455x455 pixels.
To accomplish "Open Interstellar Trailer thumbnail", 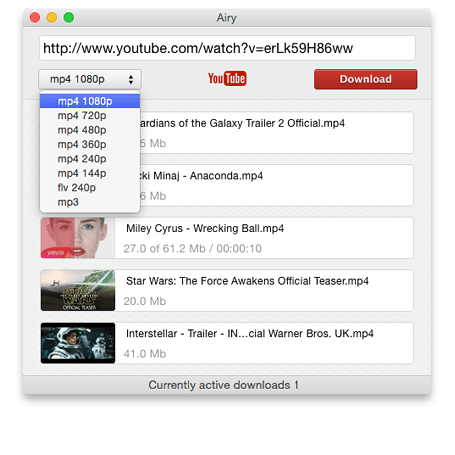I will [x=78, y=343].
